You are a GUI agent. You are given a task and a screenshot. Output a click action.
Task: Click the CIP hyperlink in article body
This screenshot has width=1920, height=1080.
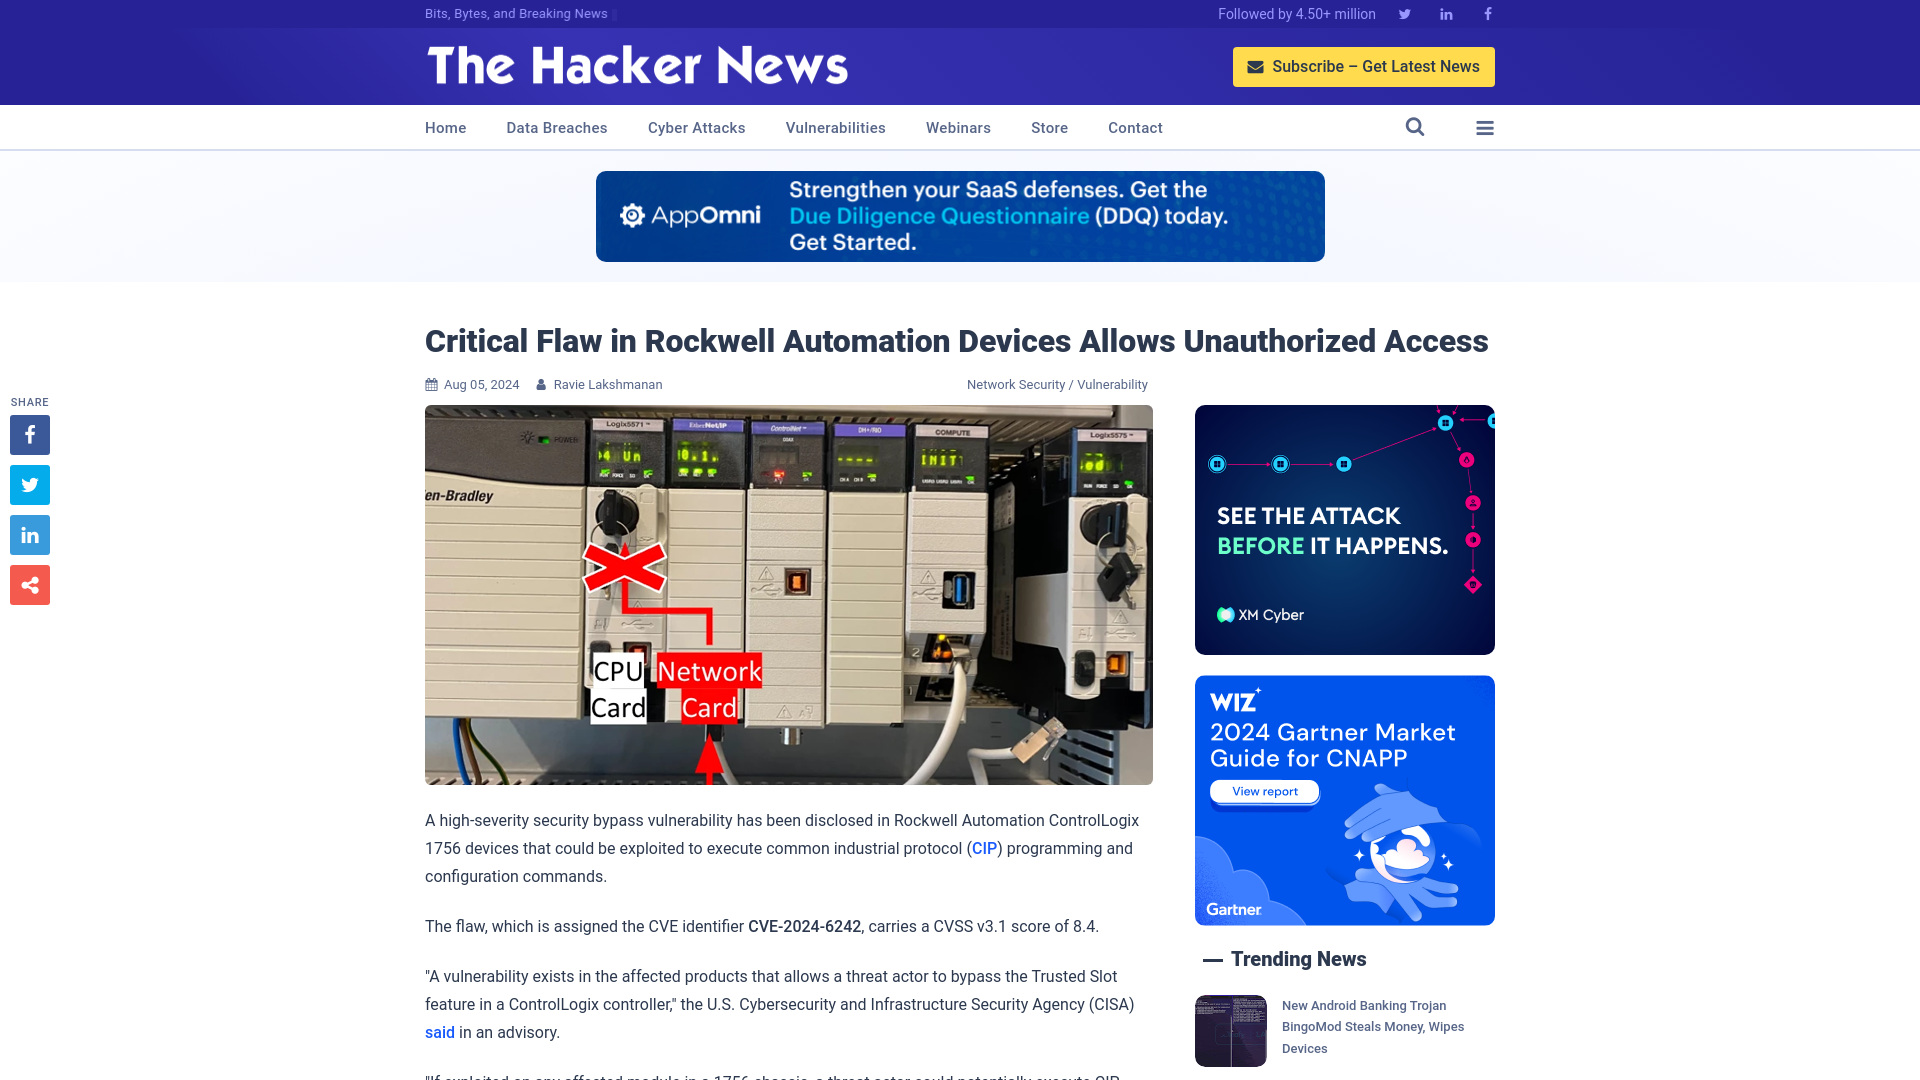(984, 848)
